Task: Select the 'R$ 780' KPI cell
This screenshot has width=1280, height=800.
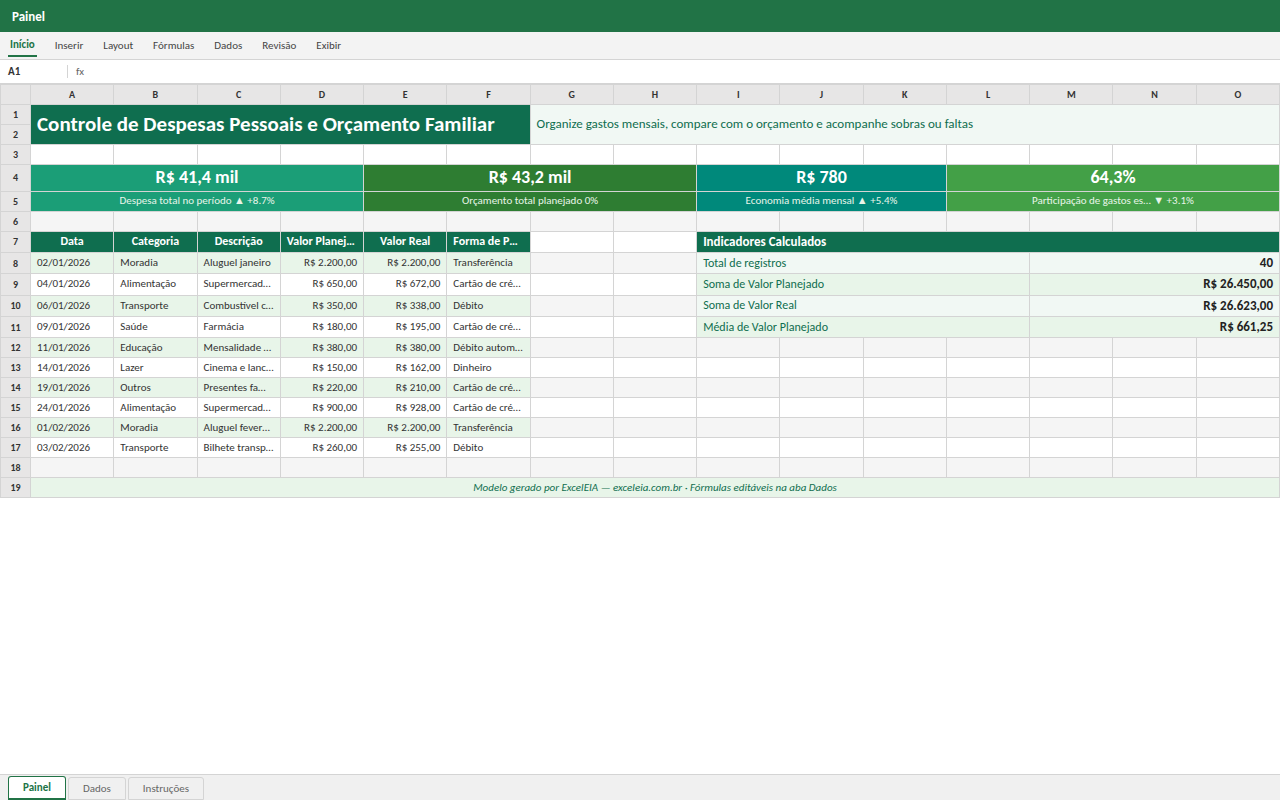Action: tap(822, 178)
